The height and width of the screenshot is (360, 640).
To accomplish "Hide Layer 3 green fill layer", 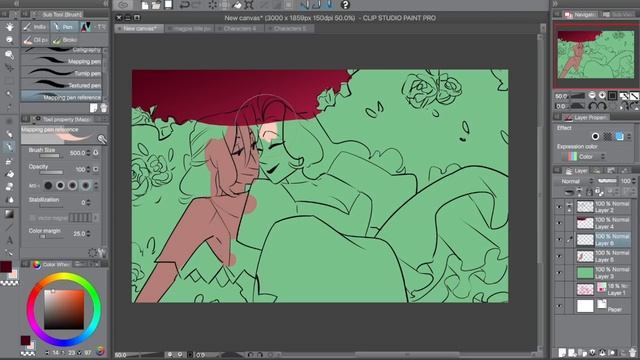I will point(559,273).
